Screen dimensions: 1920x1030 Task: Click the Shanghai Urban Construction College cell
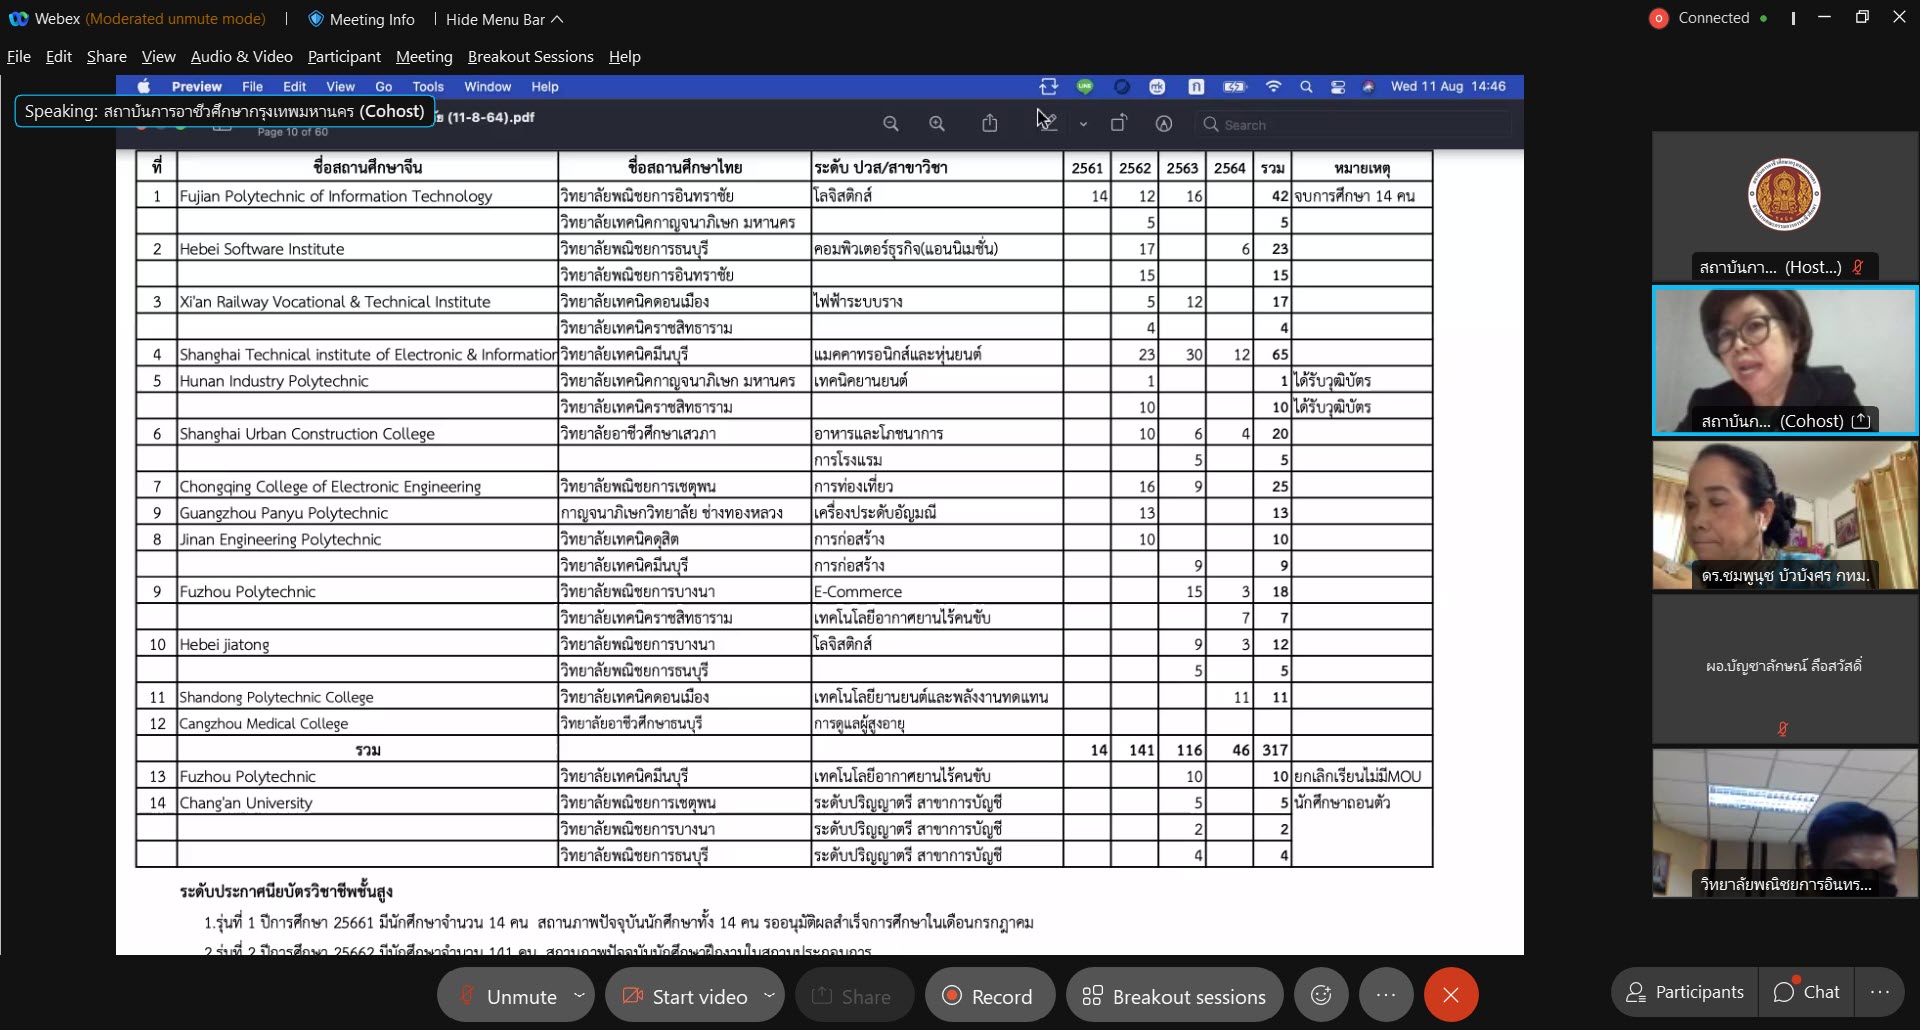point(367,434)
